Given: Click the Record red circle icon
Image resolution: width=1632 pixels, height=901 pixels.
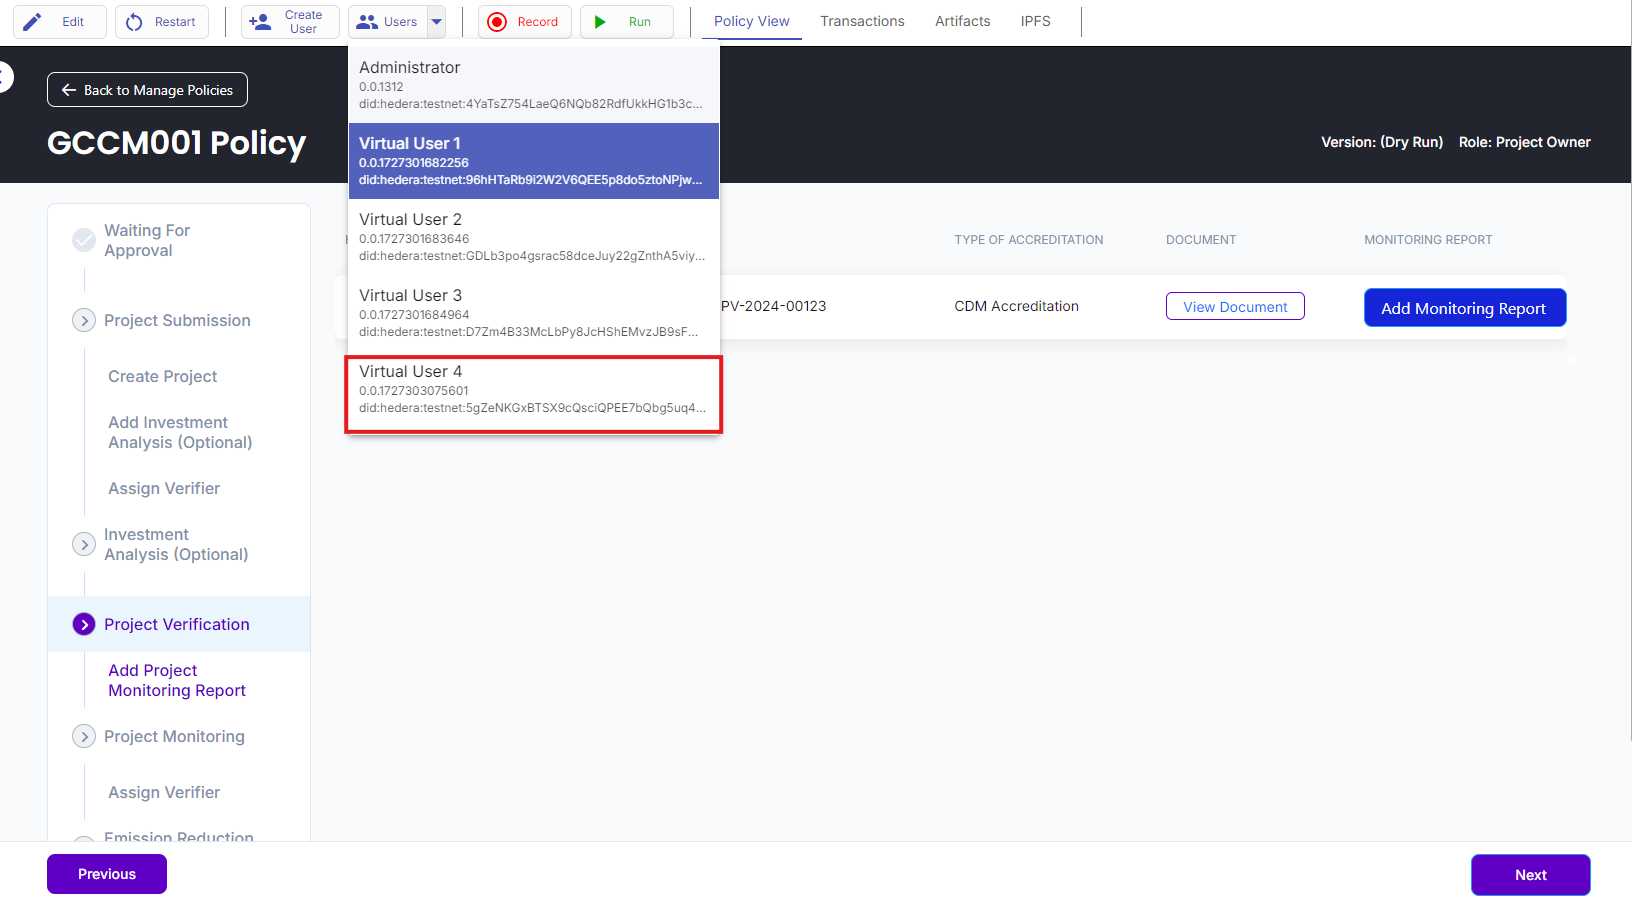Looking at the screenshot, I should click(x=497, y=22).
